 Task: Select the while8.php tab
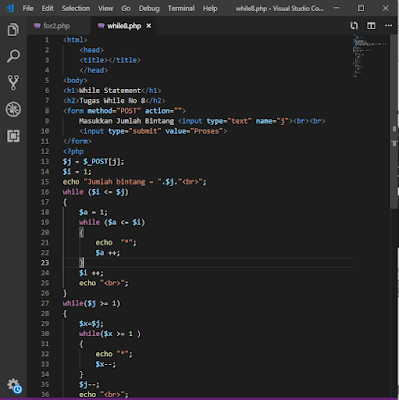click(124, 26)
